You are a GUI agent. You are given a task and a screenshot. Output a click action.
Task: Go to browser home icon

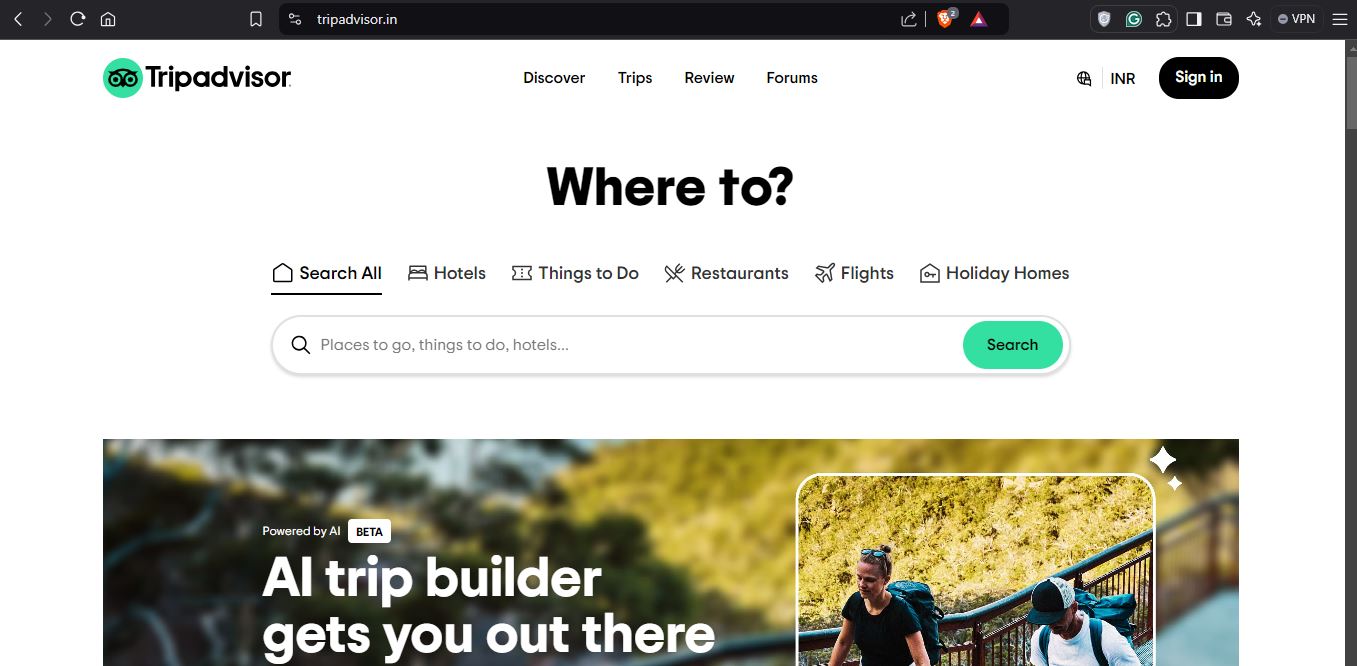(108, 19)
